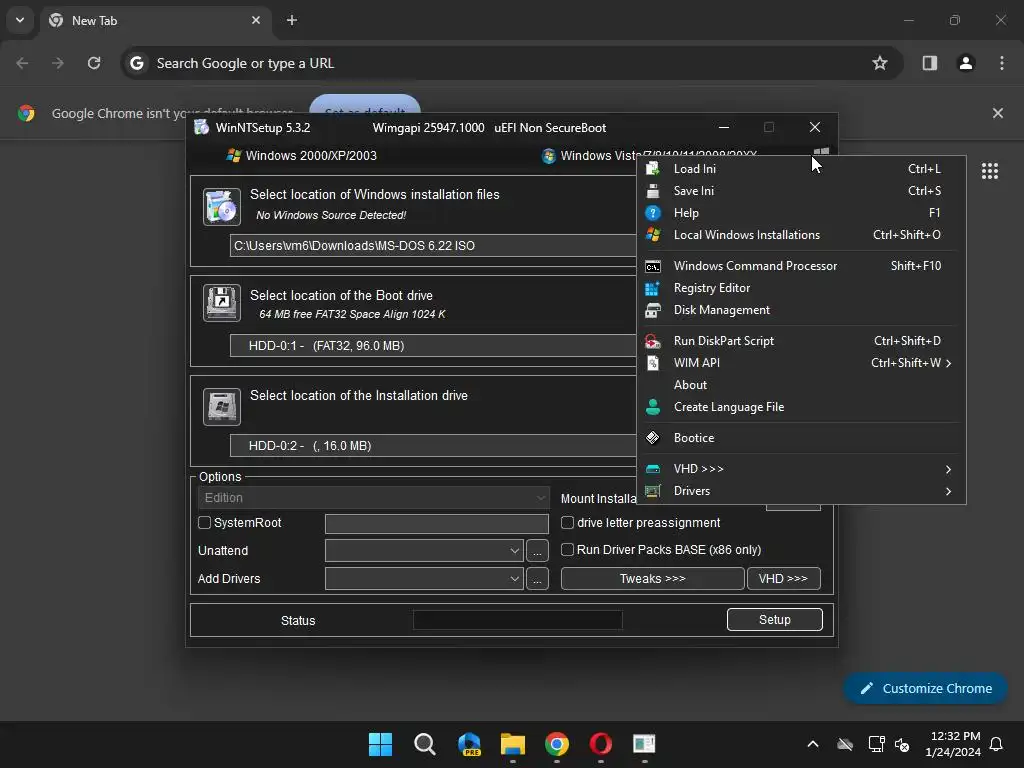Click the Run DiskPart Script icon
1024x768 pixels.
click(x=652, y=341)
